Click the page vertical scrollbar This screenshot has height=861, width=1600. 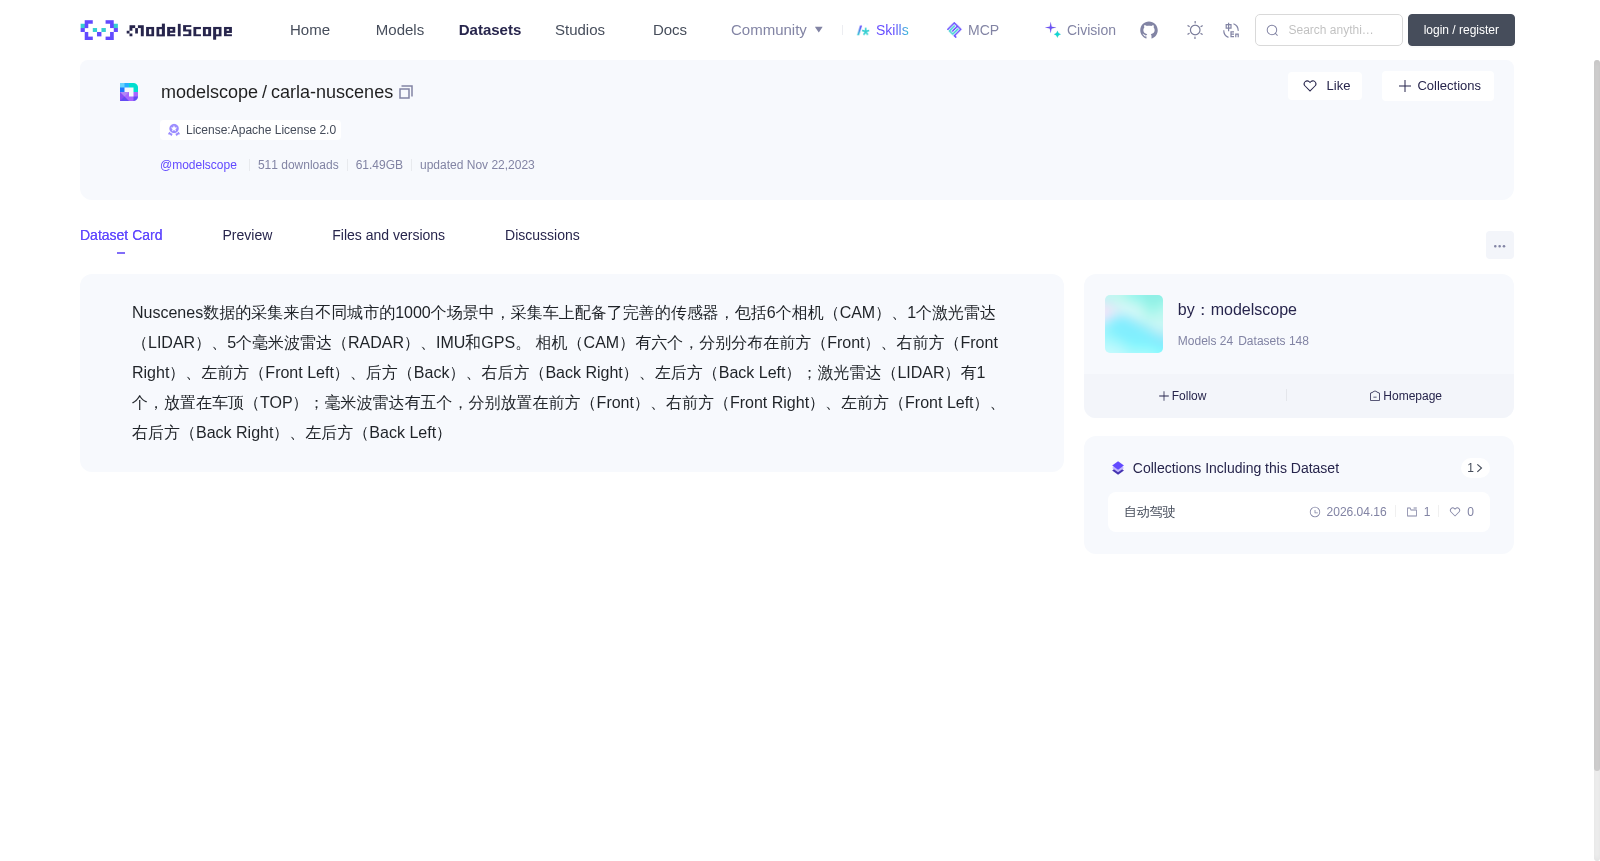point(1596,415)
